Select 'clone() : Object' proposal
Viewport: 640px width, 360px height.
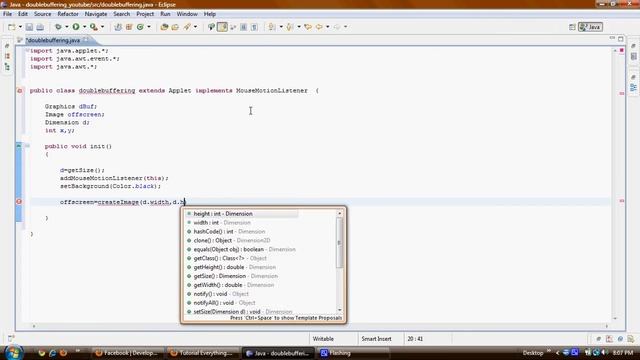click(260, 240)
